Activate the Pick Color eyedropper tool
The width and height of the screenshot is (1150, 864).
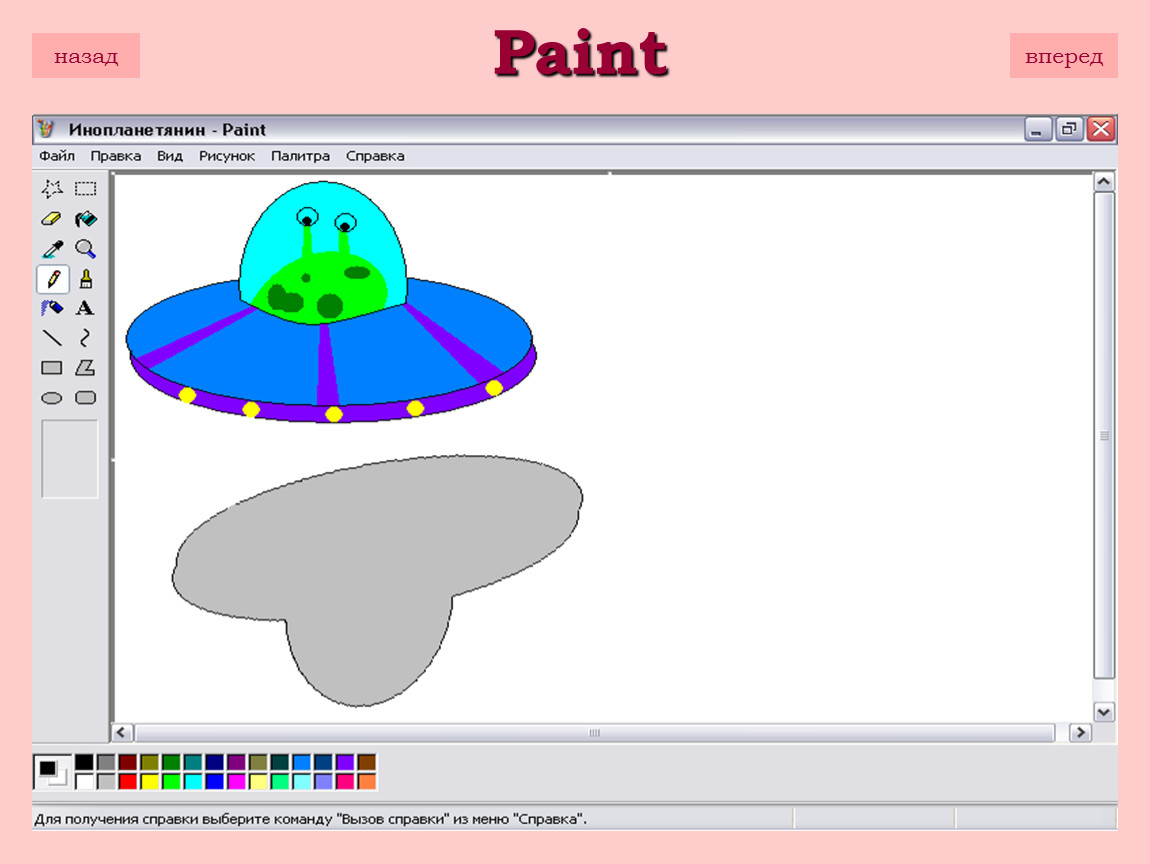51,249
